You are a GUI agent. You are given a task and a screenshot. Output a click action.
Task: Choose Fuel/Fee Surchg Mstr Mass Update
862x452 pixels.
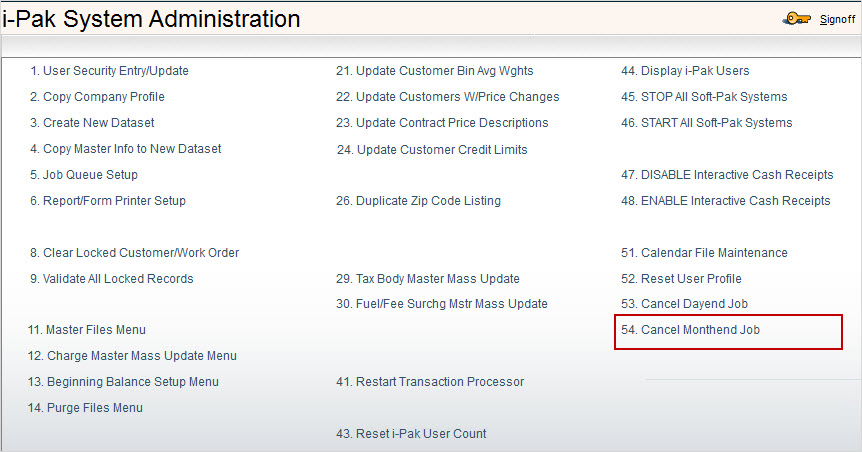(x=442, y=304)
